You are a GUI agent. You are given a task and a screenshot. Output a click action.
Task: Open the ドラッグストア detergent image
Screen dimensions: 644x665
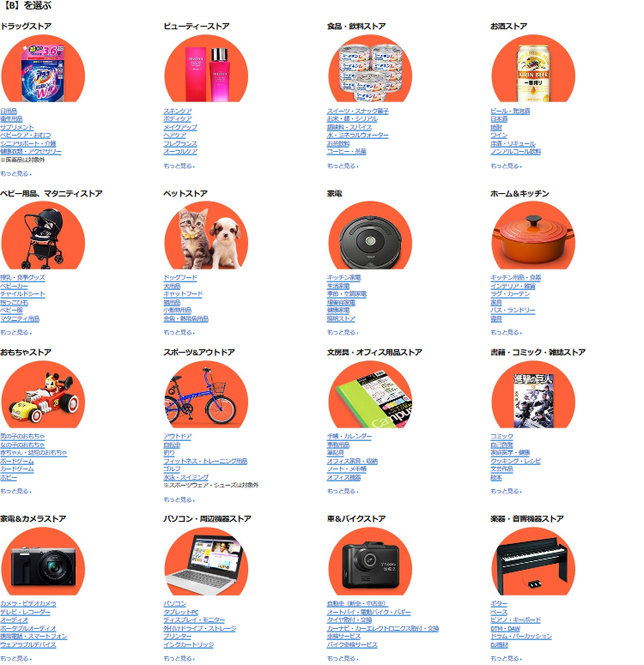click(x=43, y=68)
